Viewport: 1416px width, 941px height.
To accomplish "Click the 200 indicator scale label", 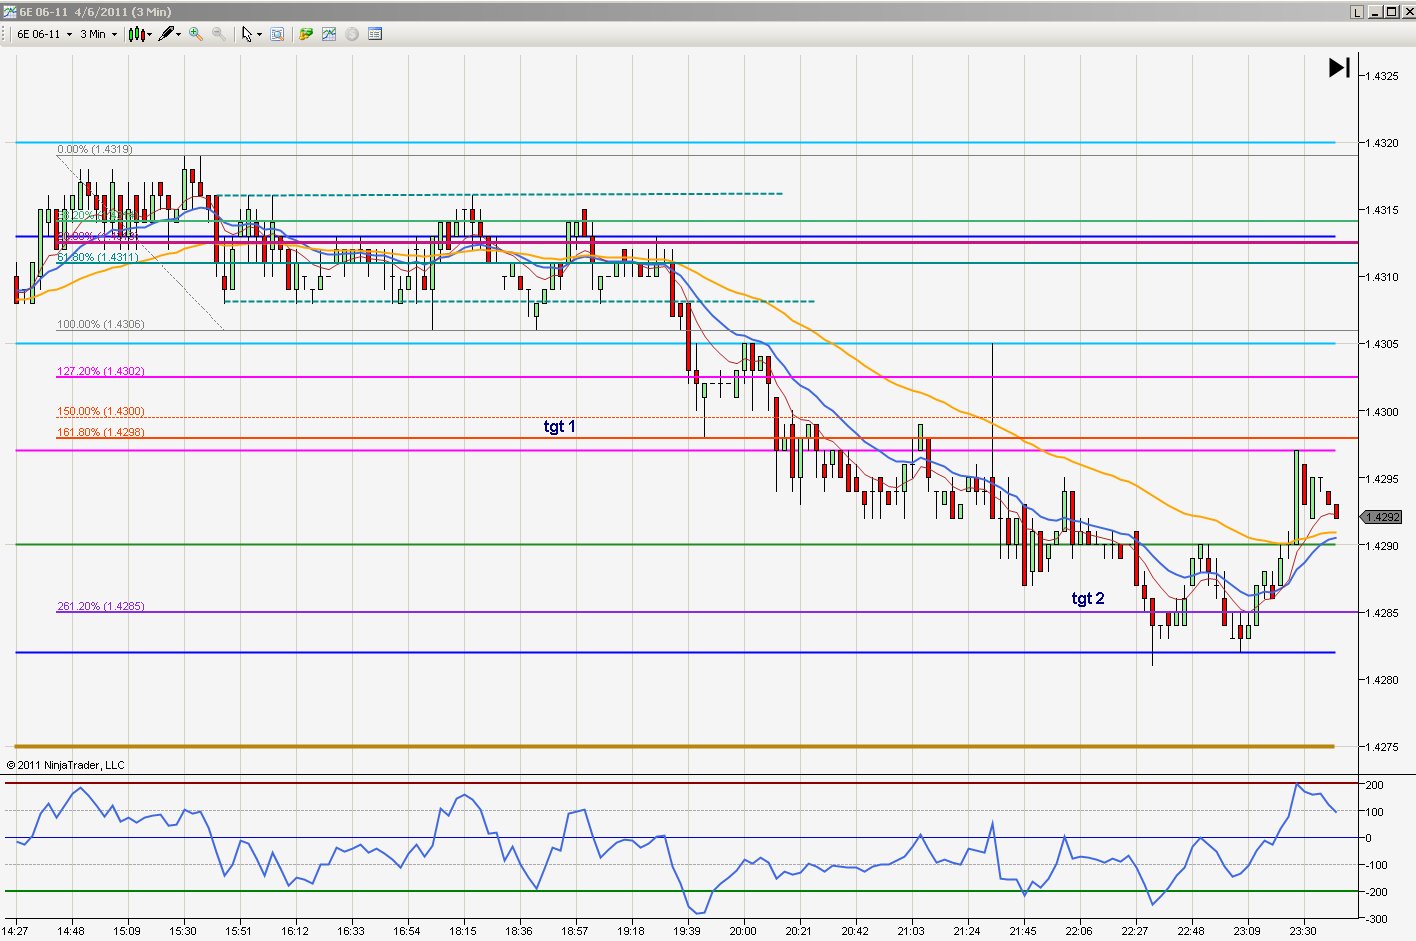I will (x=1375, y=785).
